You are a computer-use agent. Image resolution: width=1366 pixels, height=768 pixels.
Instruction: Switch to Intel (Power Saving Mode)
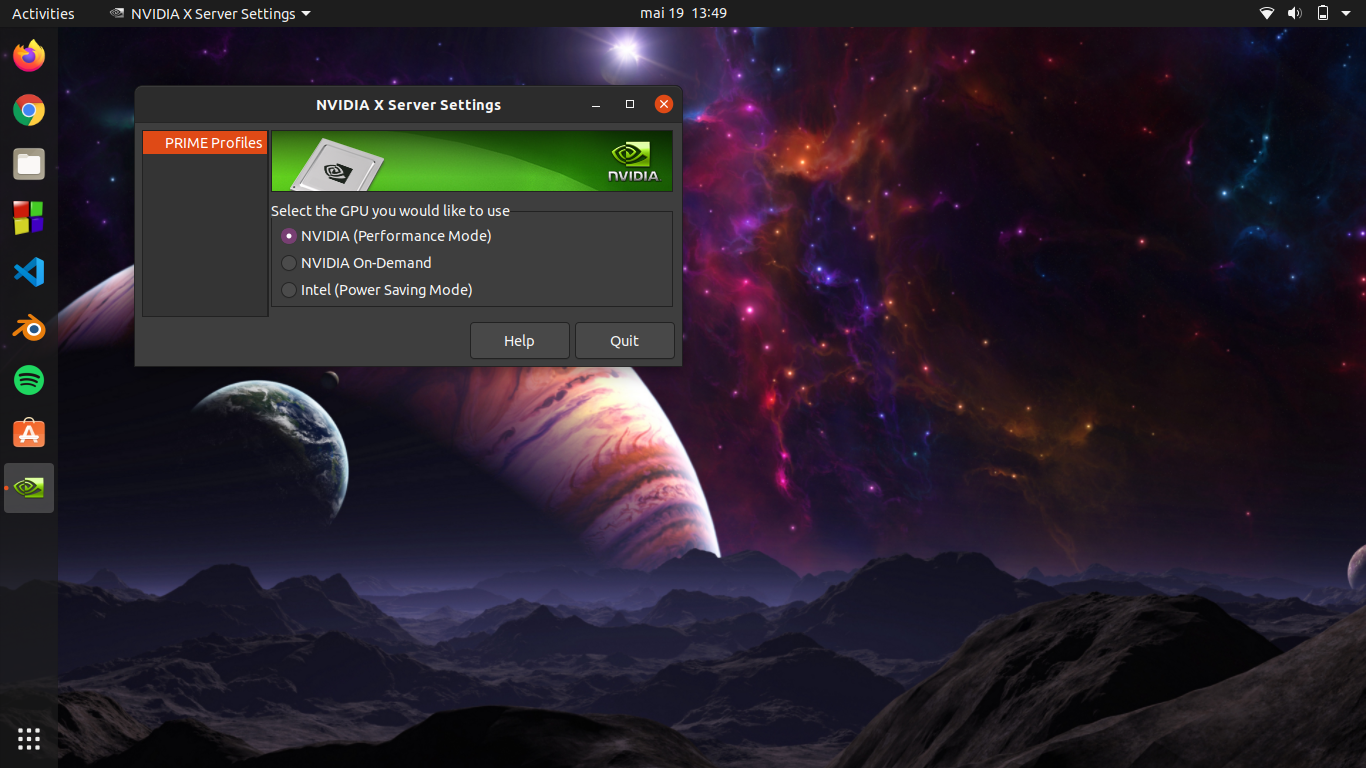coord(289,290)
